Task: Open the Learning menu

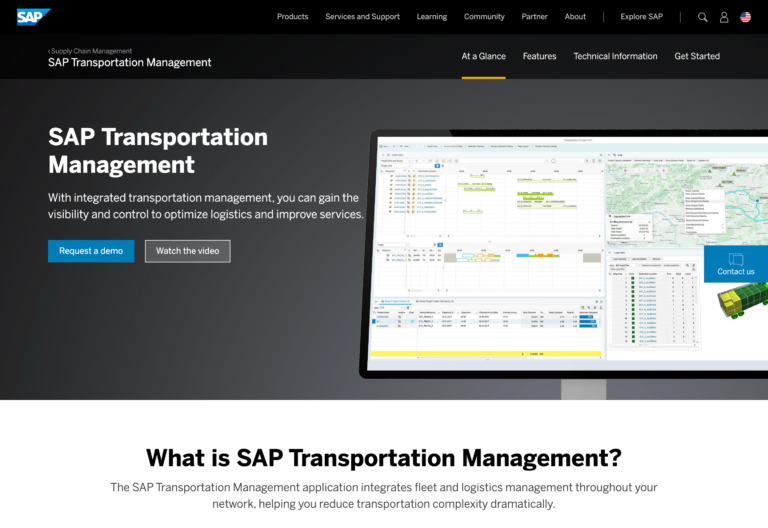Action: coord(431,17)
